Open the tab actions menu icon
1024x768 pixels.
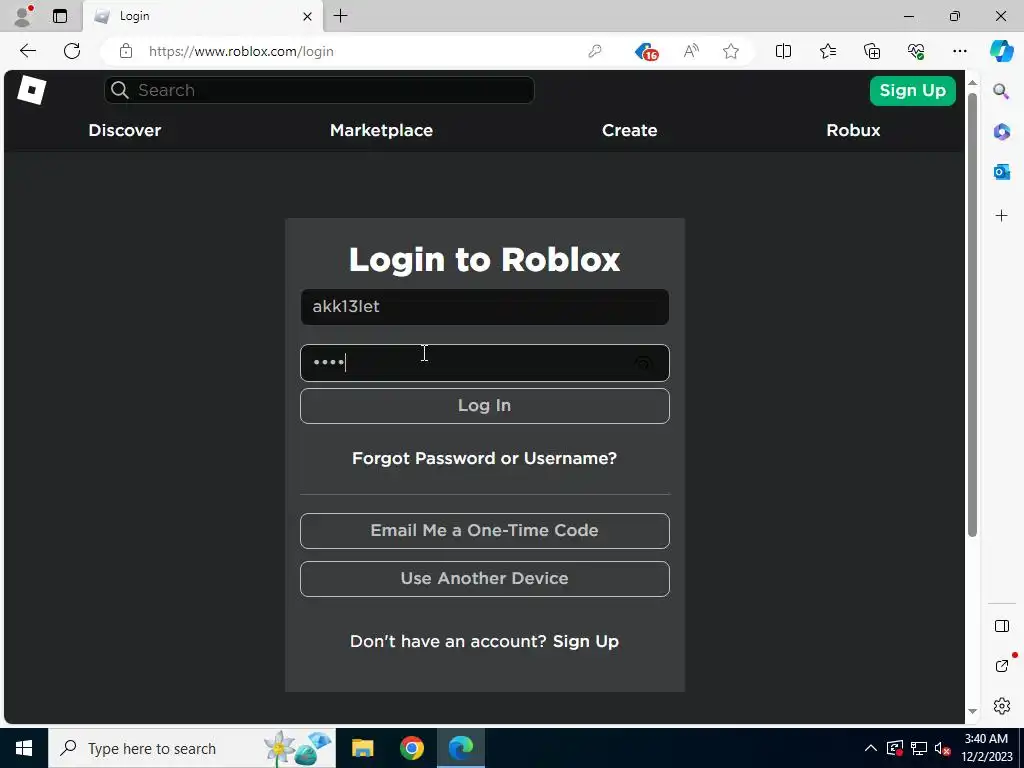(x=60, y=16)
